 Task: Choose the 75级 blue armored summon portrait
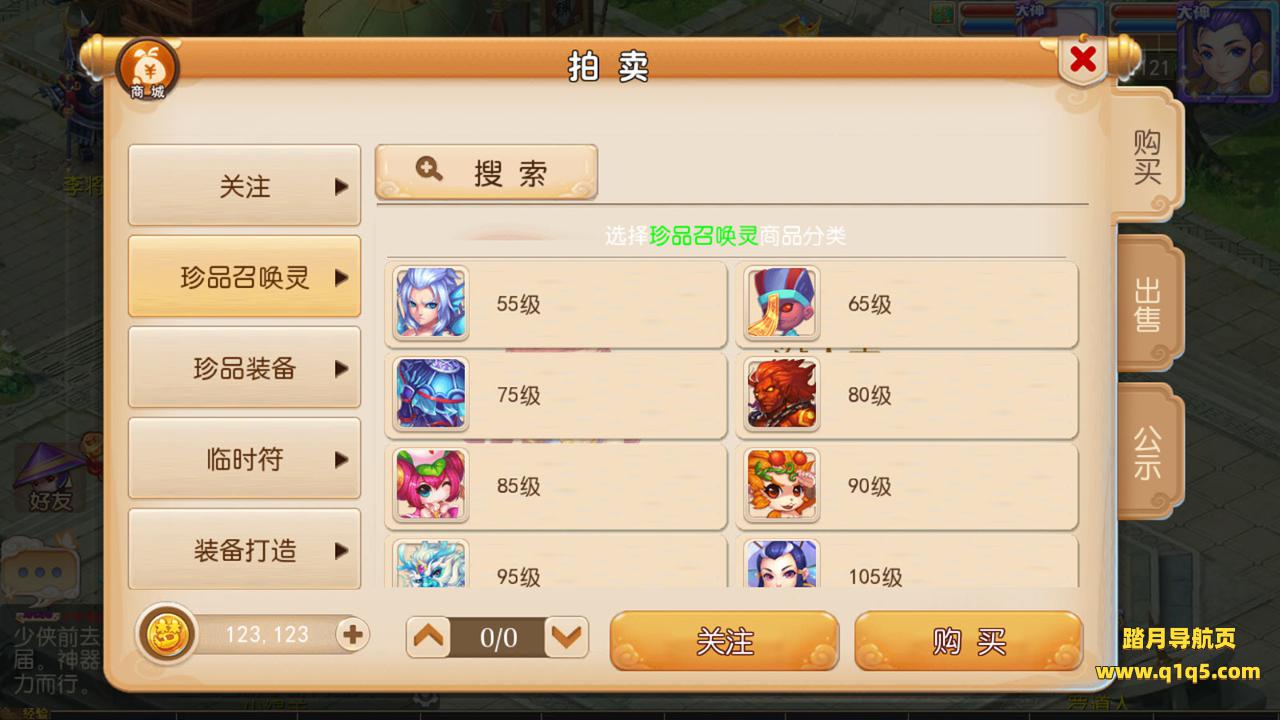click(430, 394)
